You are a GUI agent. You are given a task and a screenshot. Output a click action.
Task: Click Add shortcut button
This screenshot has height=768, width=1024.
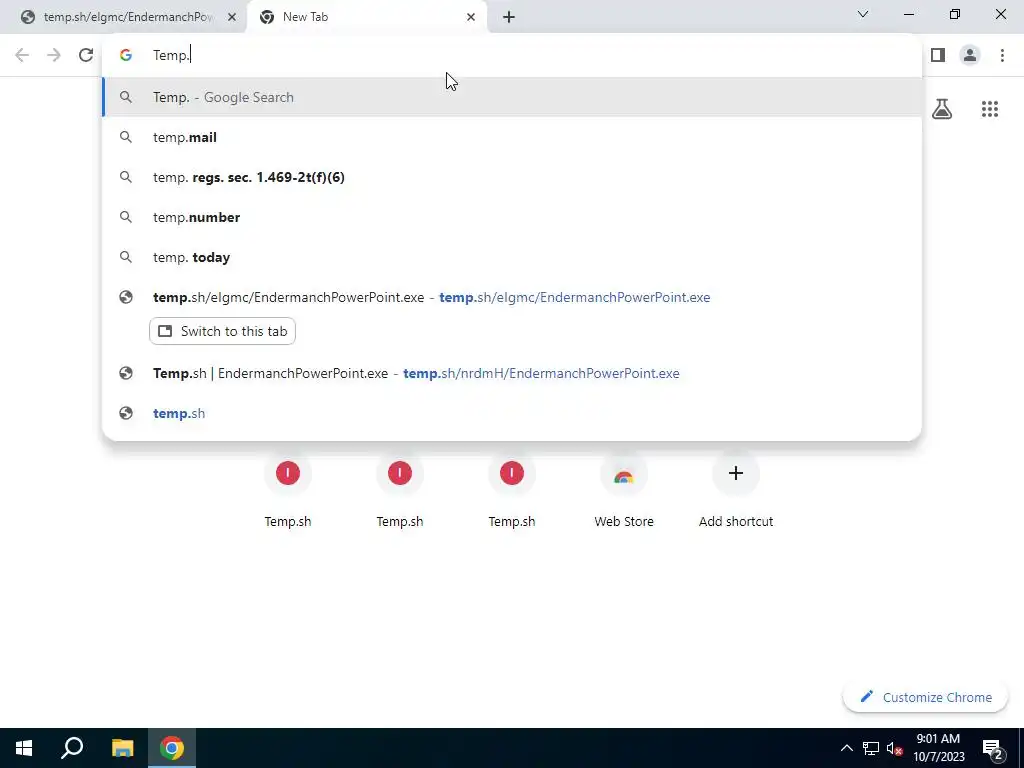736,488
